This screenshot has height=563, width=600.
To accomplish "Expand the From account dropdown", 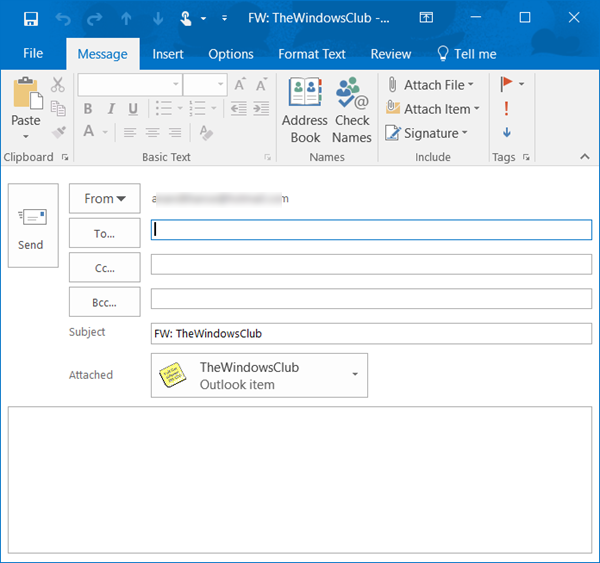I will pos(104,199).
